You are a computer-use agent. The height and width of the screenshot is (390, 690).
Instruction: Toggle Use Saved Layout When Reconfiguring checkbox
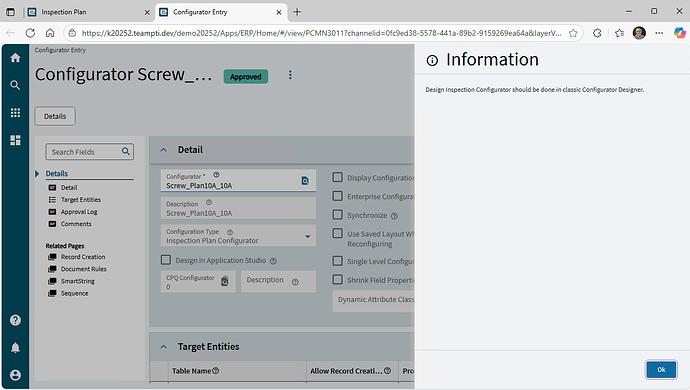coord(338,233)
